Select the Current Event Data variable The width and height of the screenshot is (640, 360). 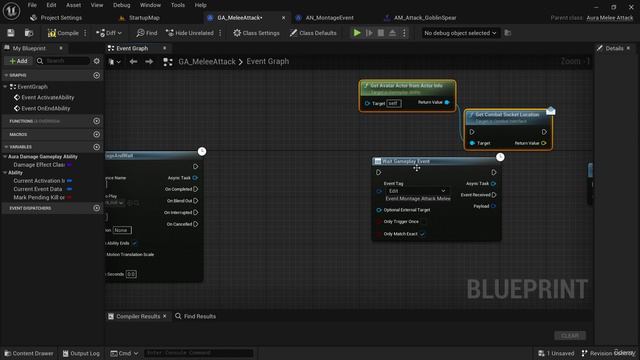coord(38,189)
